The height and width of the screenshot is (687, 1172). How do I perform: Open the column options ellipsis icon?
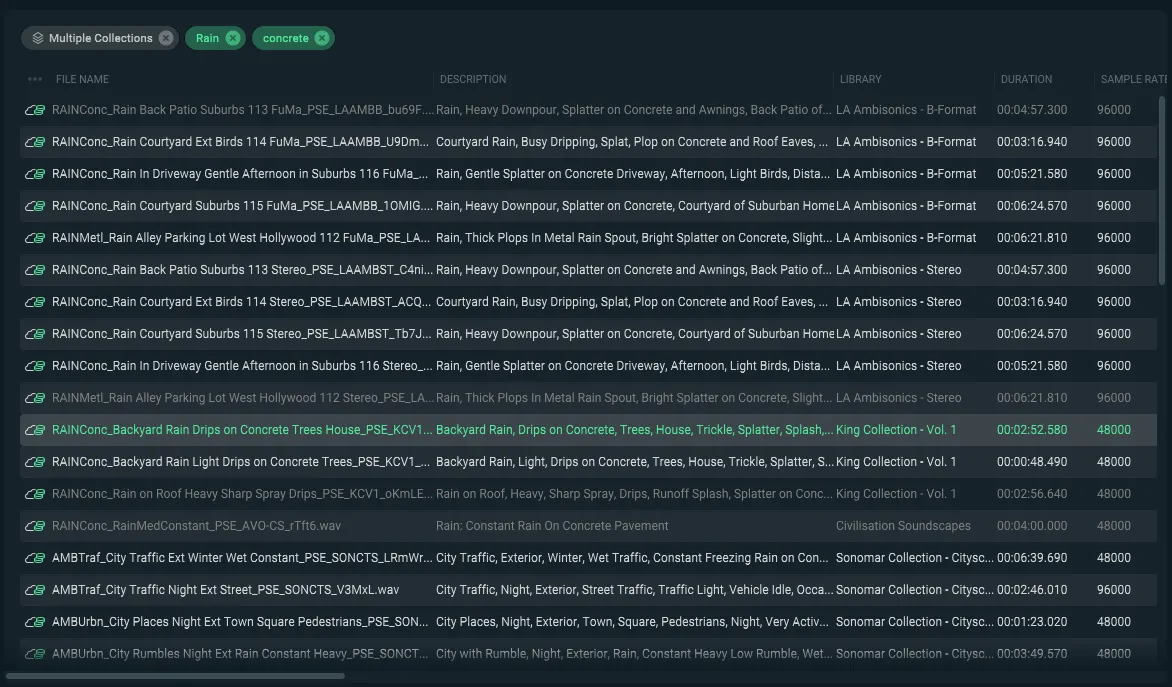click(x=34, y=79)
